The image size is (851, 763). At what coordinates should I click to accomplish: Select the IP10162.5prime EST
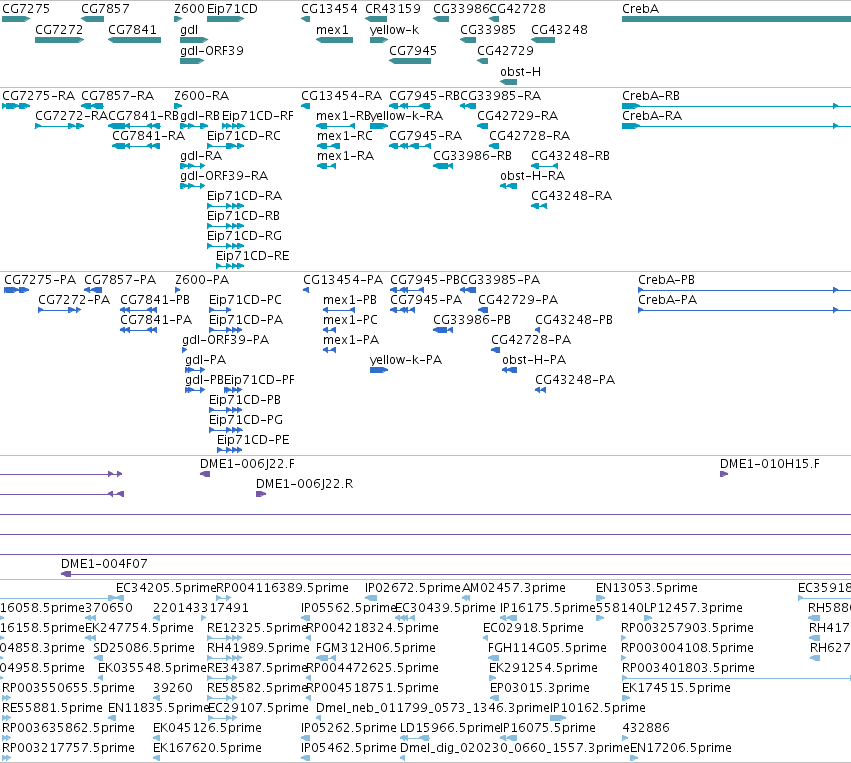pyautogui.click(x=558, y=718)
